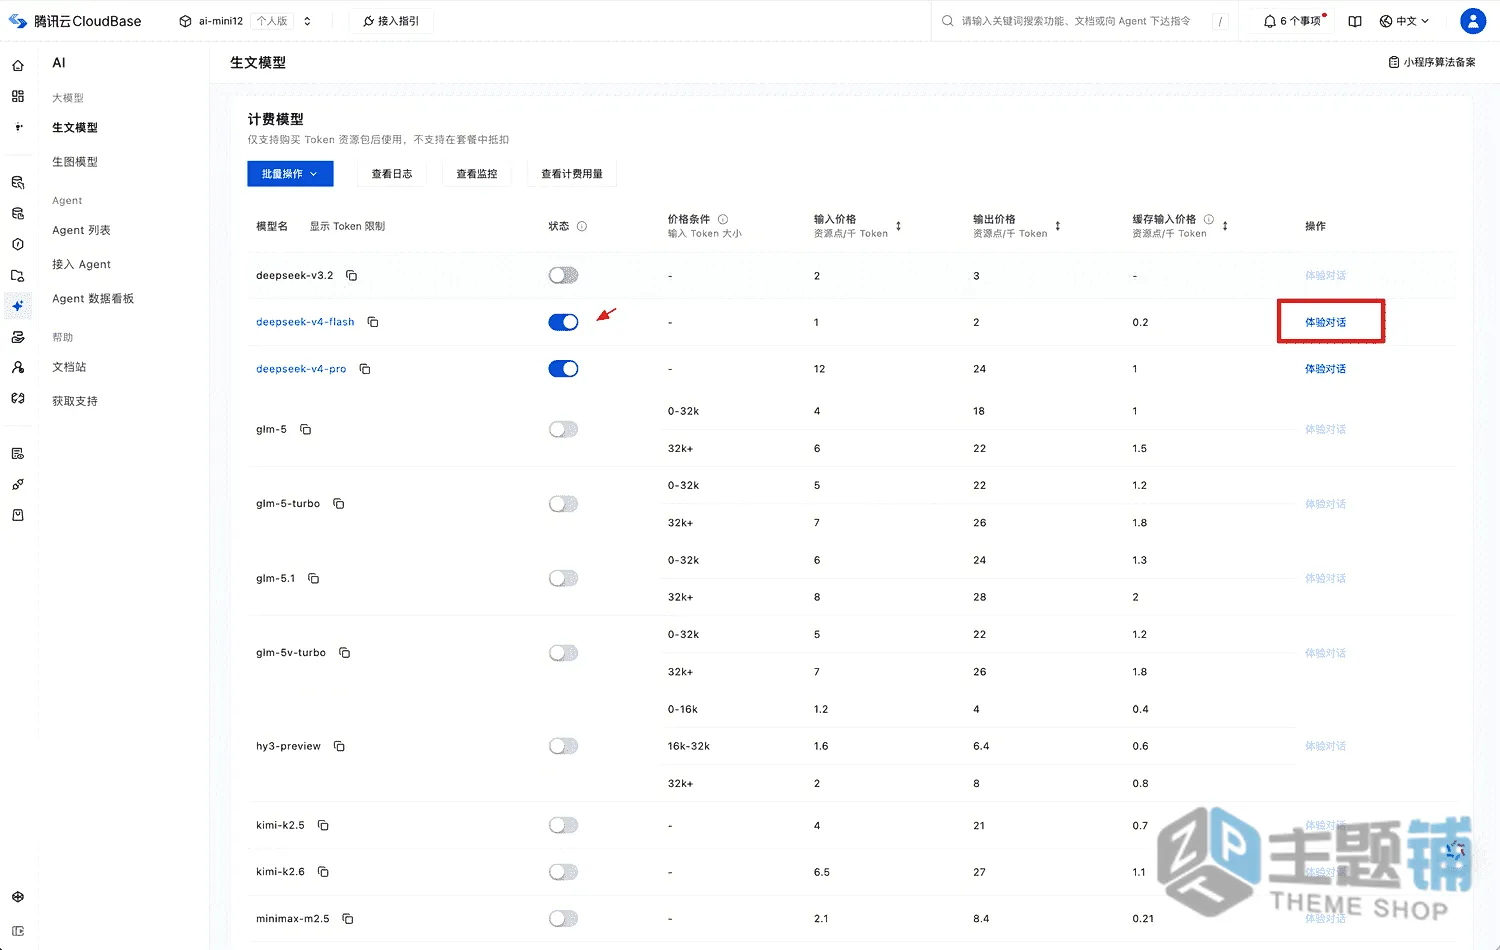1500x950 pixels.
Task: Sort by 输入价格 column
Action: point(898,226)
